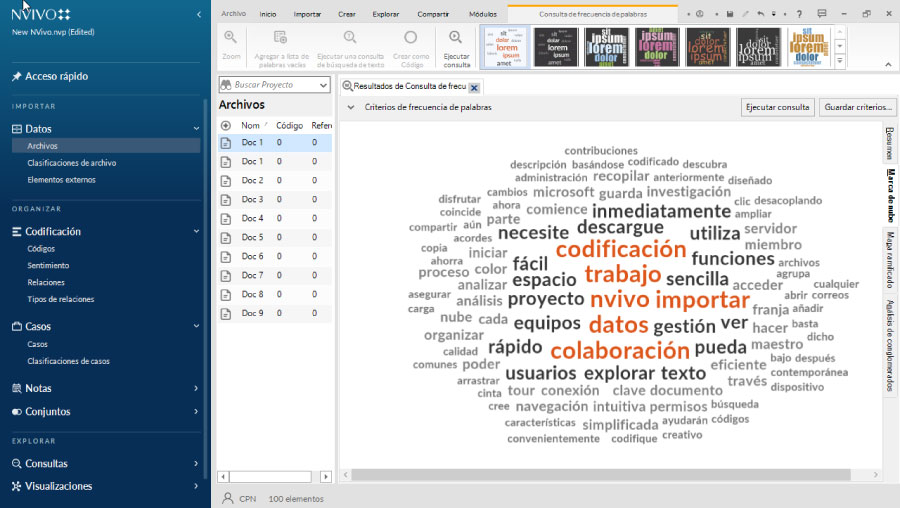Move the style gallery down one row
The height and width of the screenshot is (508, 900).
tap(840, 46)
